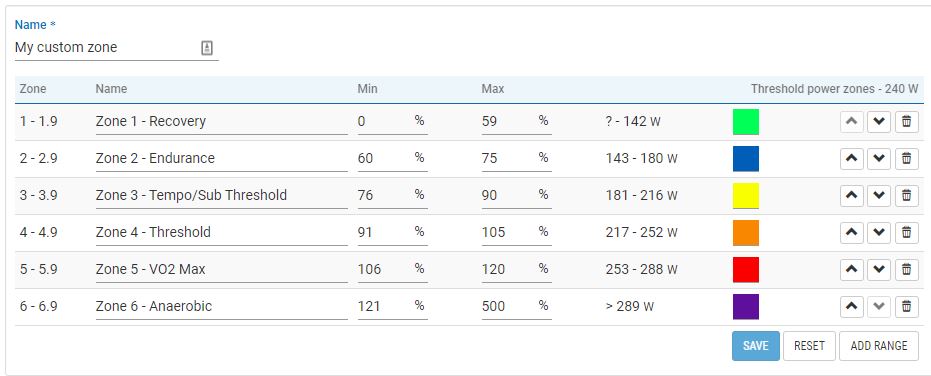Move Zone 5 - VO2 Max up
This screenshot has height=376, width=931.
(x=851, y=270)
